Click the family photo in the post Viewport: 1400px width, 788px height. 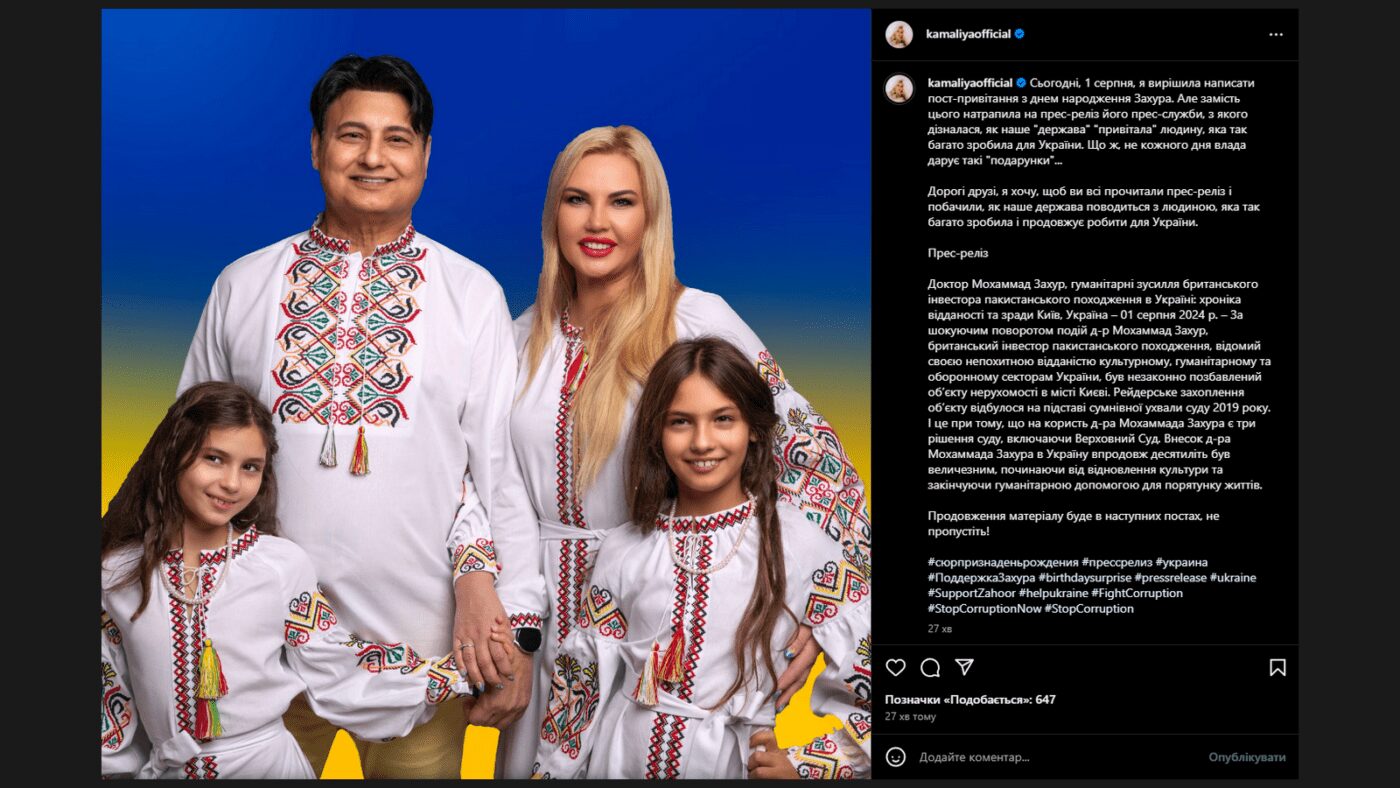[x=486, y=394]
